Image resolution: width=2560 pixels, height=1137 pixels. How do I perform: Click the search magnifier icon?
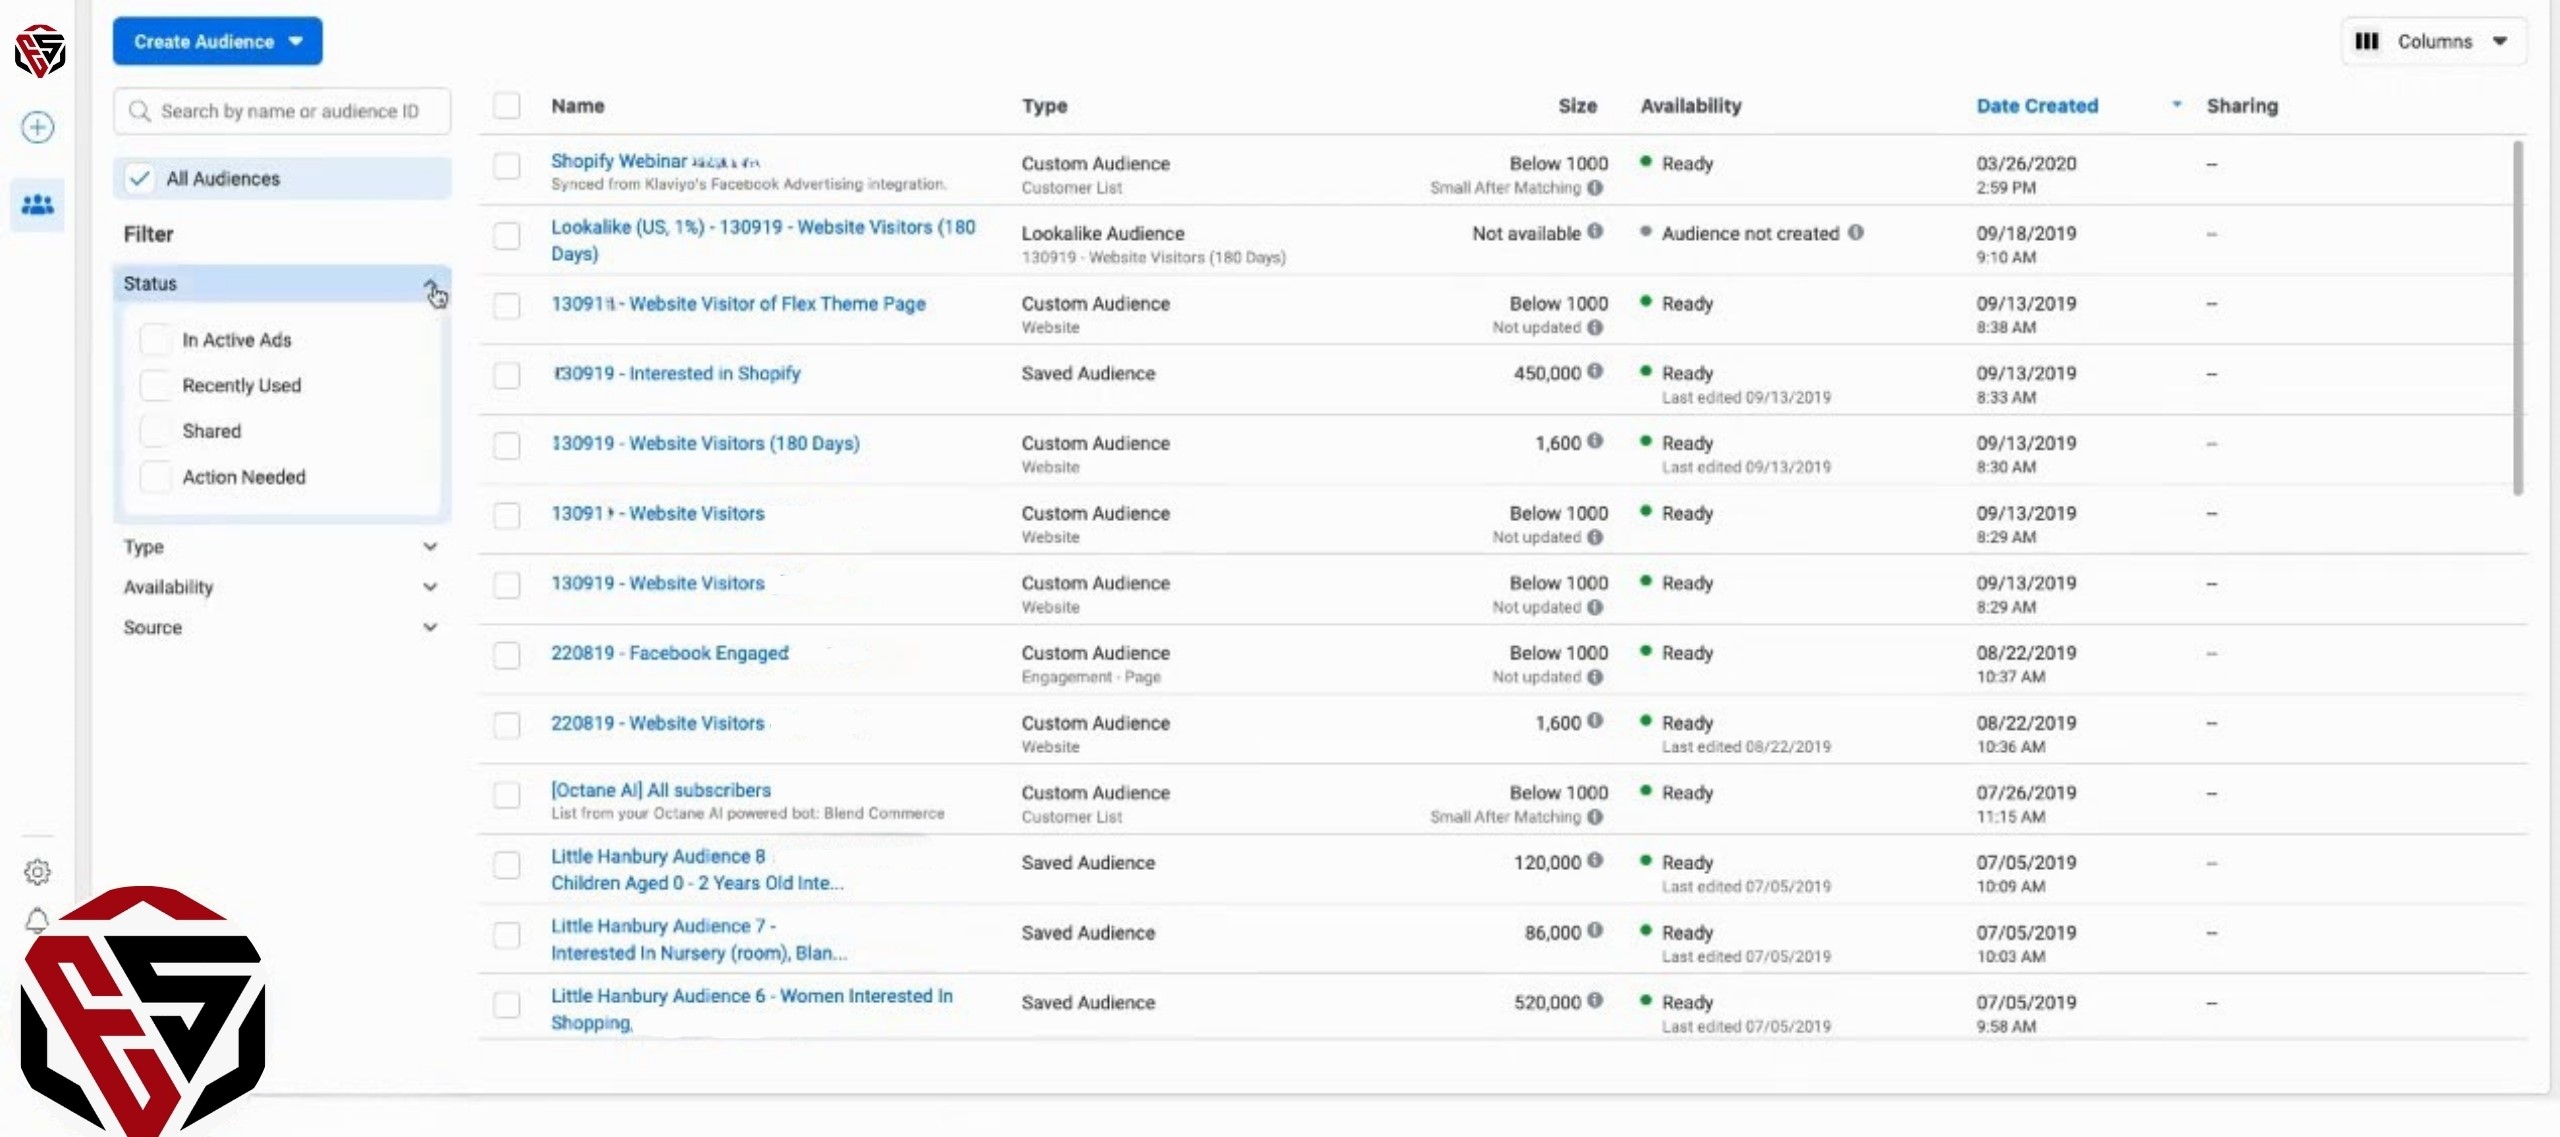point(140,111)
